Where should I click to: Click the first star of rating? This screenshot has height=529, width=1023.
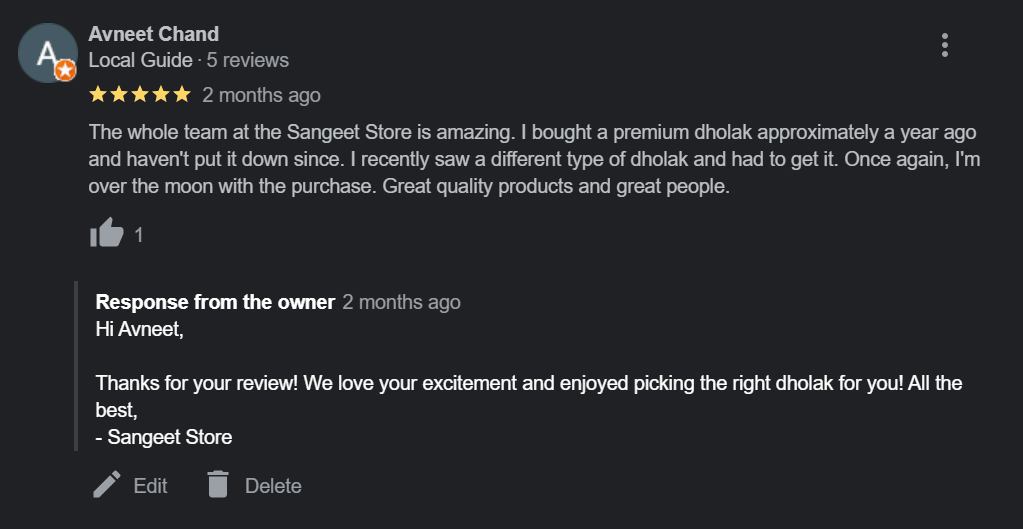tap(98, 95)
